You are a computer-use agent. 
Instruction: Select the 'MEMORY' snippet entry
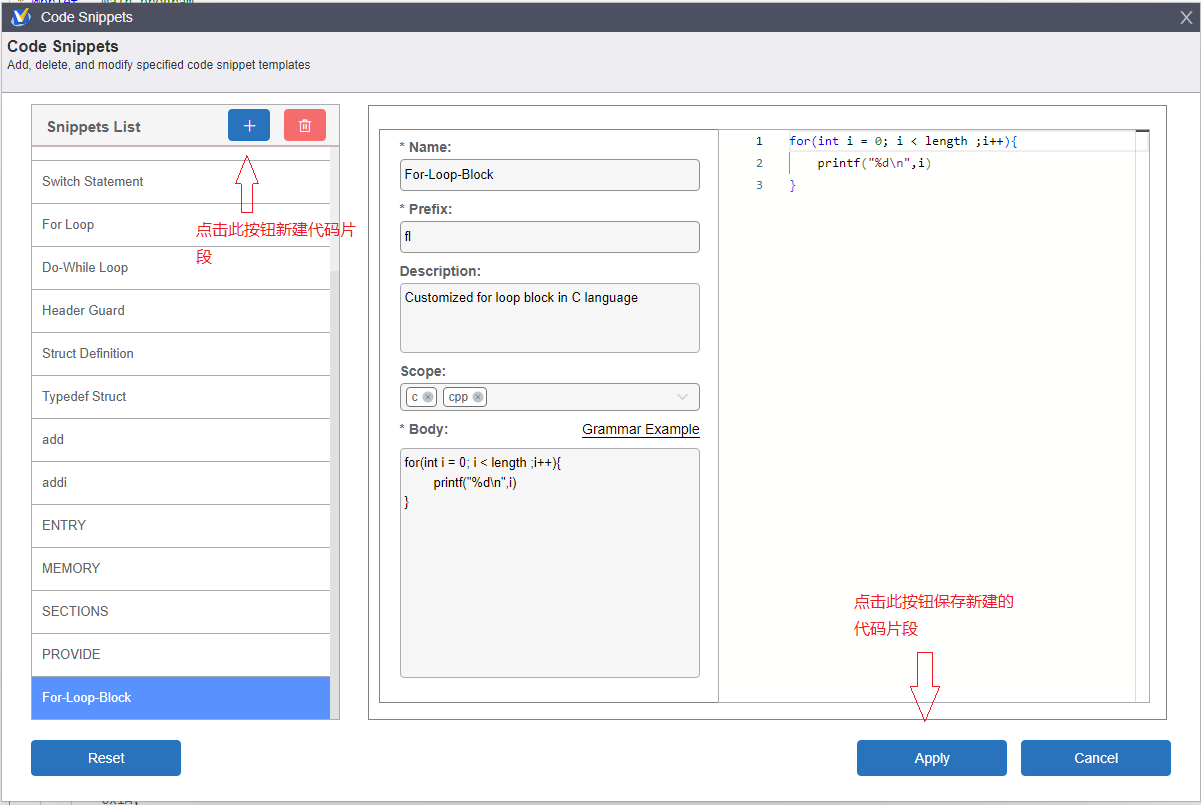point(181,568)
